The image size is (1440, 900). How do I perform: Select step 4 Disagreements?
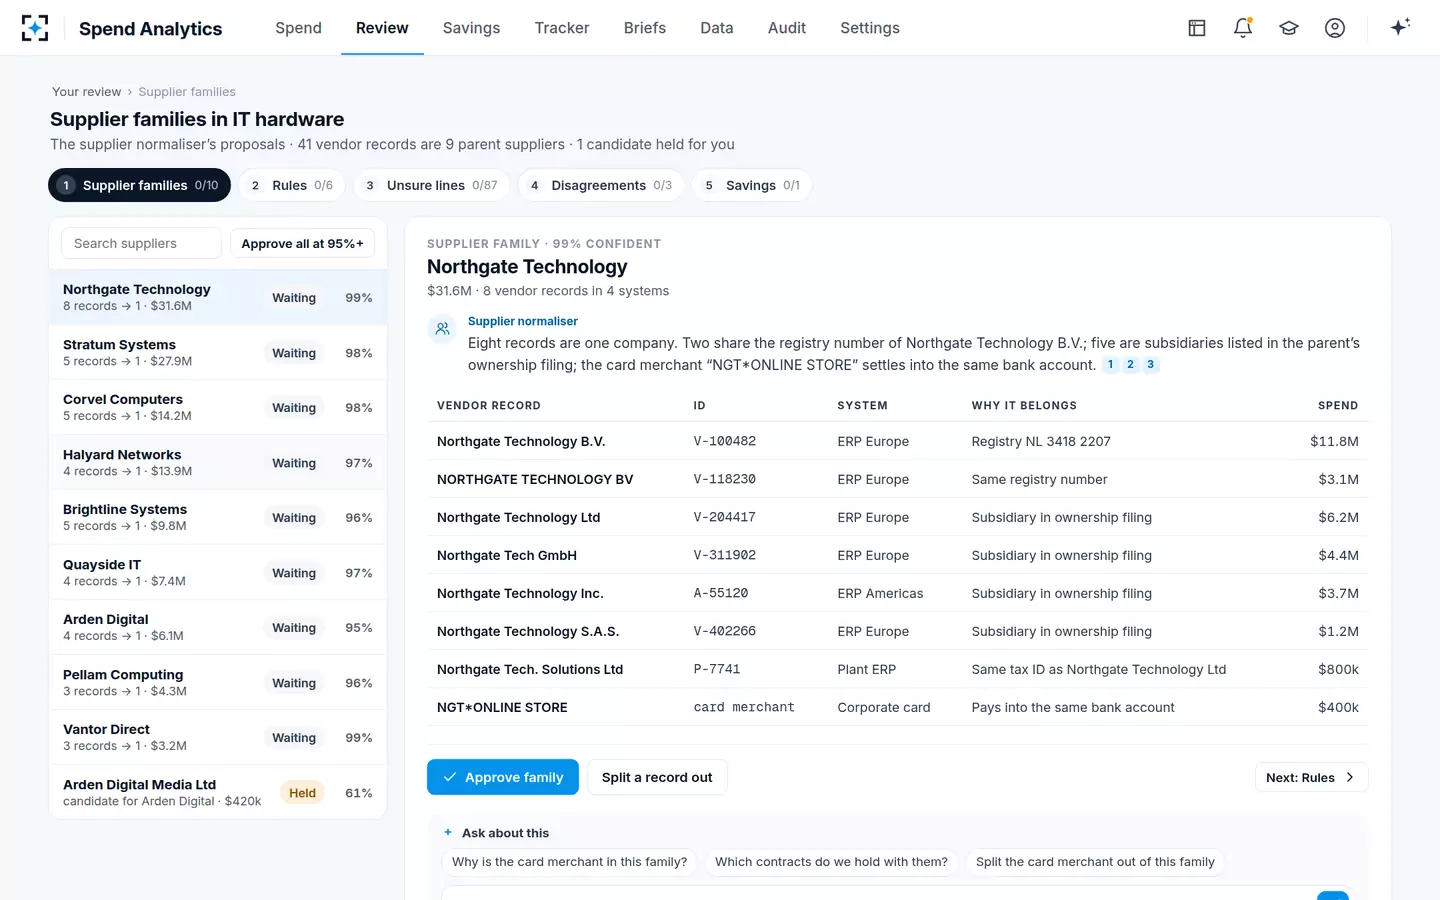click(601, 185)
